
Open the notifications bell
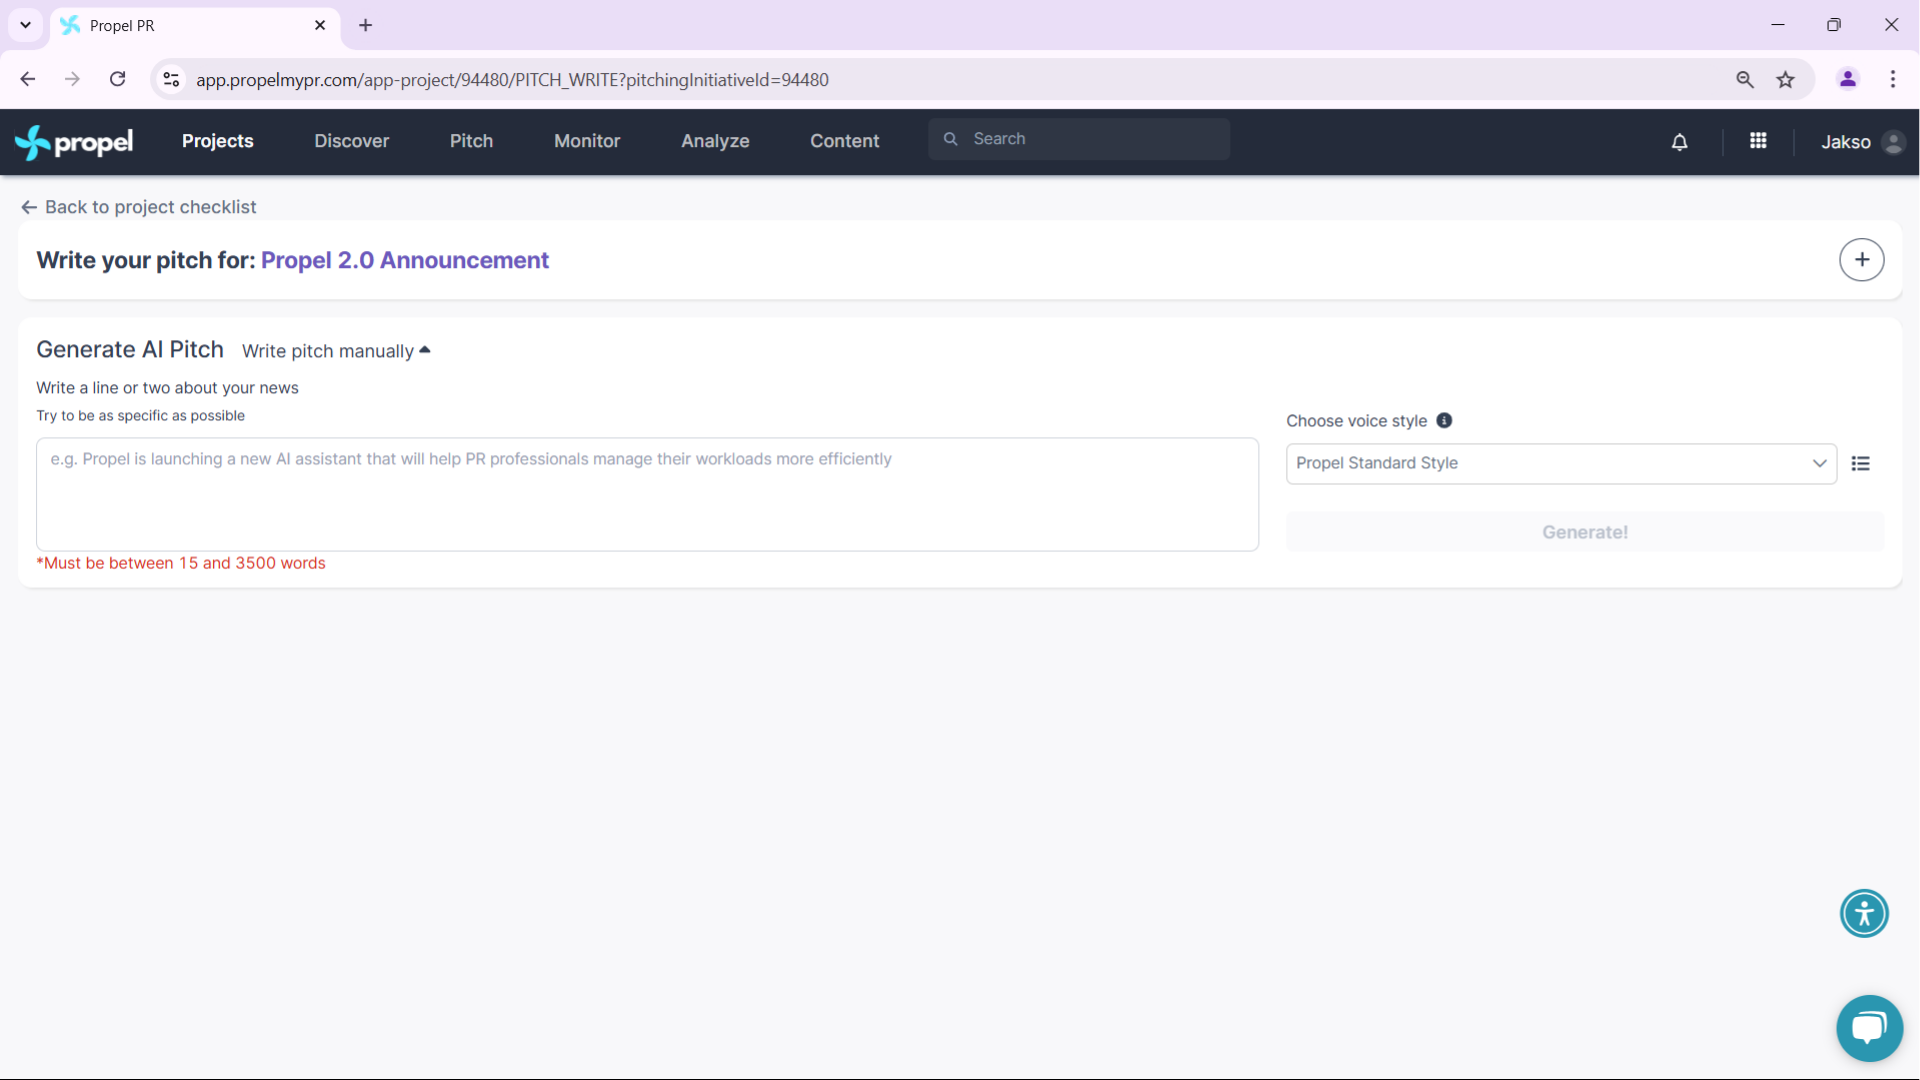point(1680,142)
